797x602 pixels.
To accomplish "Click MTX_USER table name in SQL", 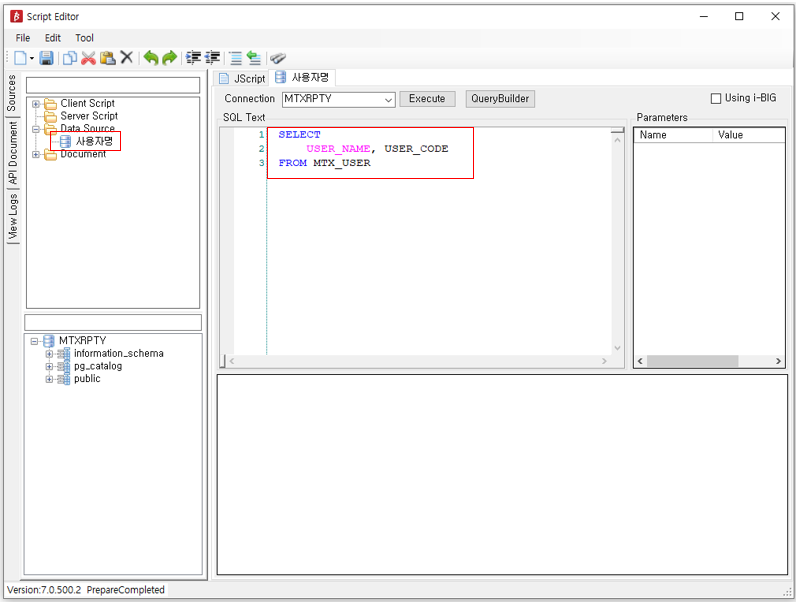I will point(342,163).
